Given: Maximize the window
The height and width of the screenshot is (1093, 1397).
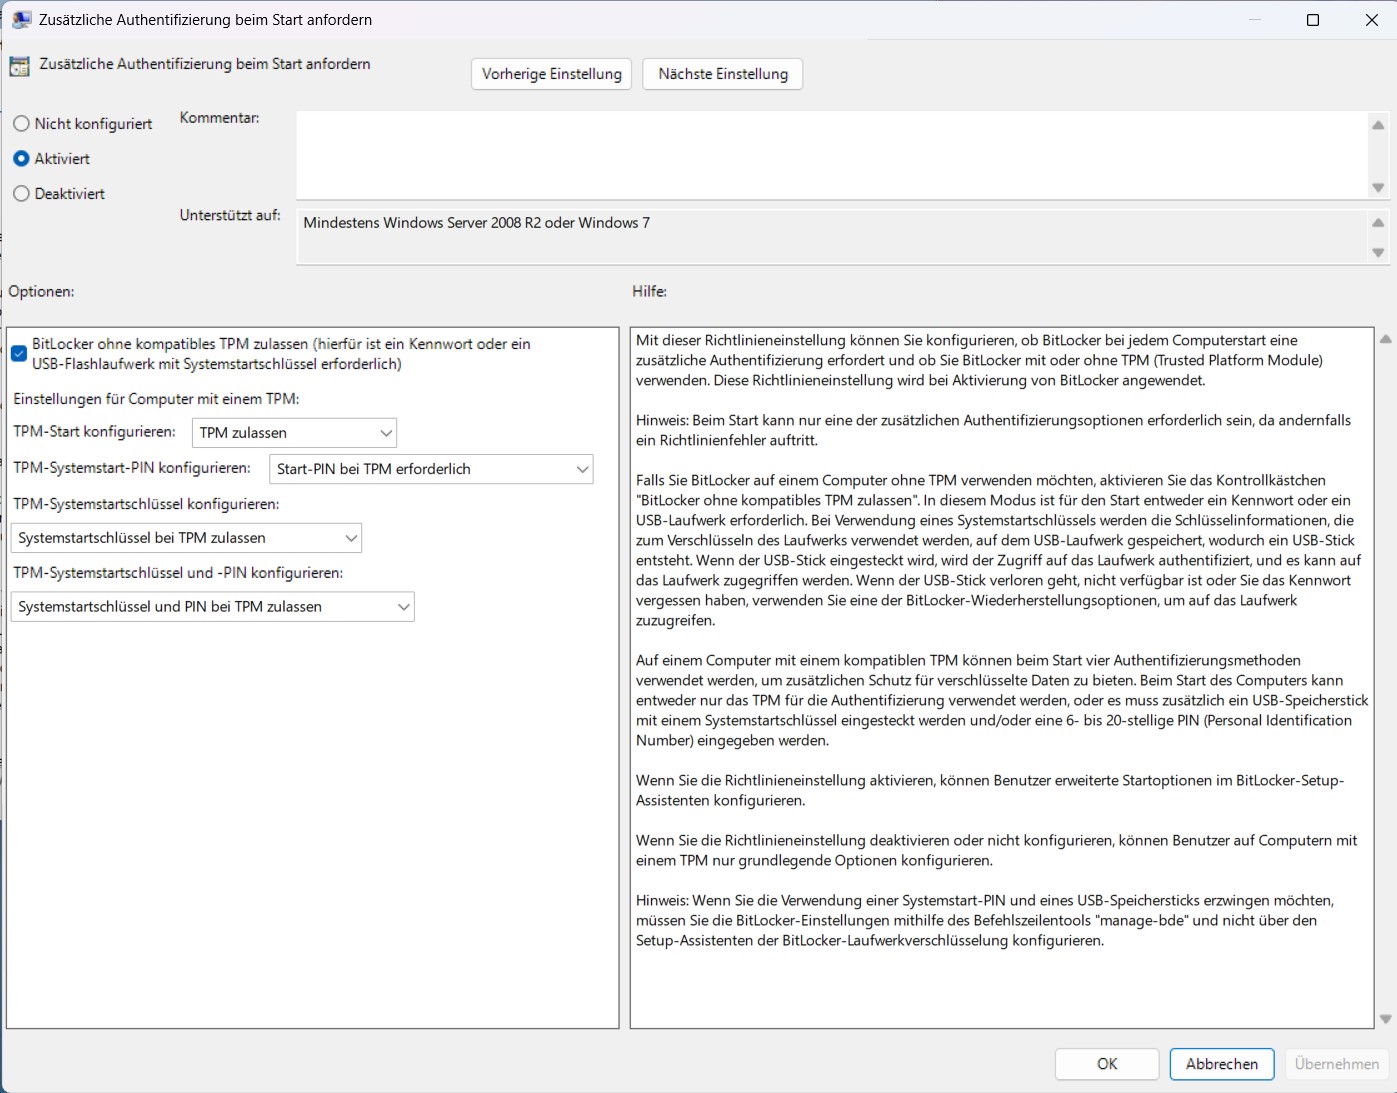Looking at the screenshot, I should pos(1313,20).
